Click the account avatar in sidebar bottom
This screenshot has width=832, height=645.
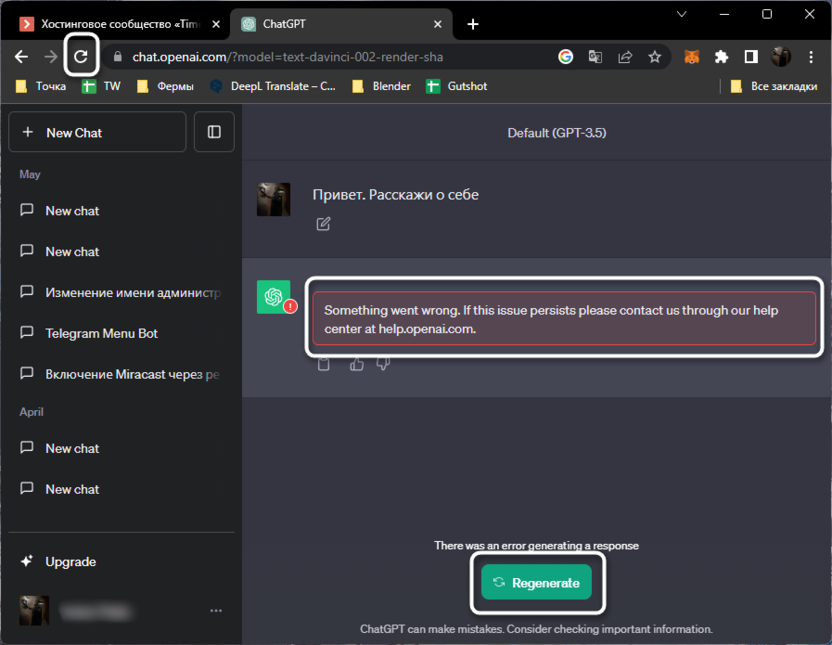coord(34,611)
